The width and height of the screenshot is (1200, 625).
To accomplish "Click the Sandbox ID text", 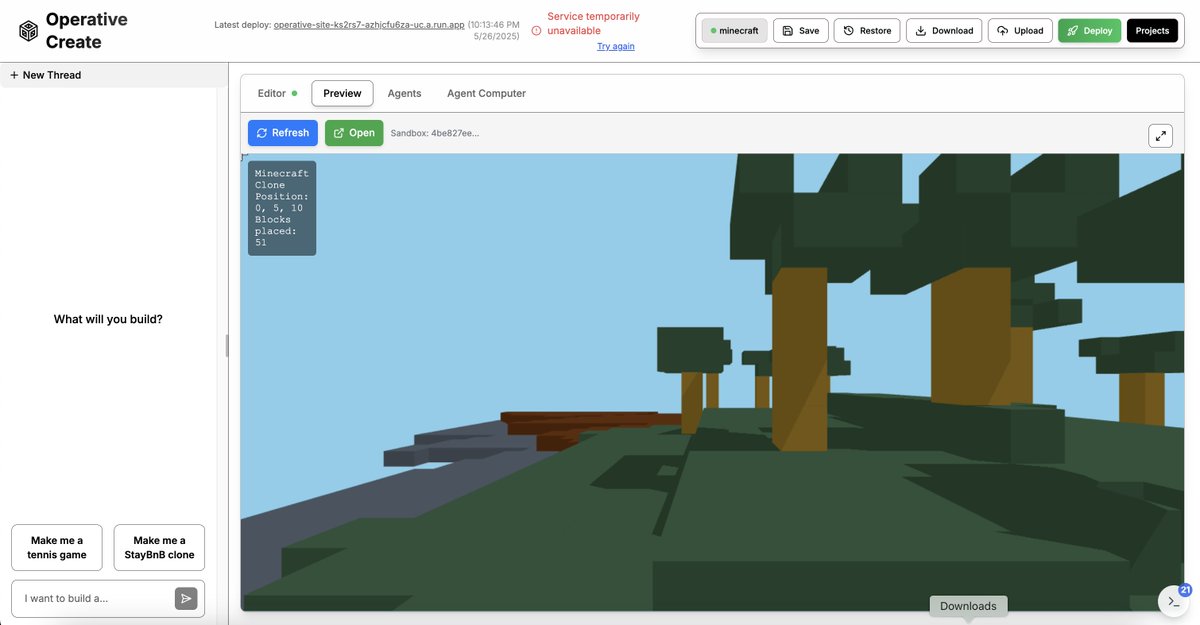I will click(435, 133).
